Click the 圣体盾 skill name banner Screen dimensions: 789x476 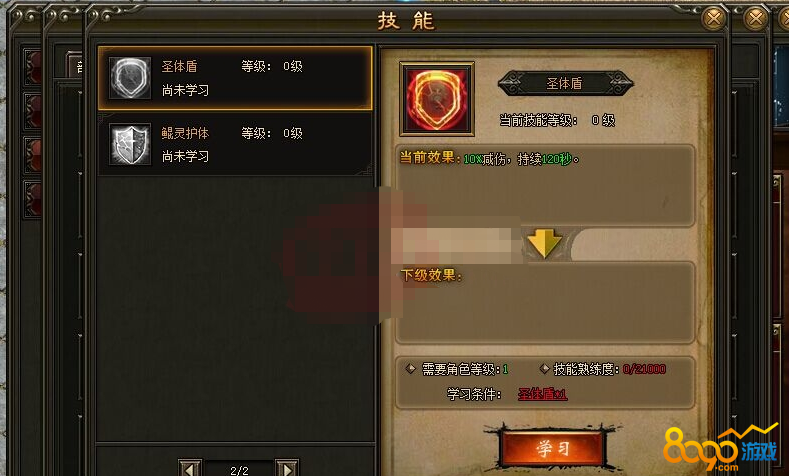click(565, 83)
